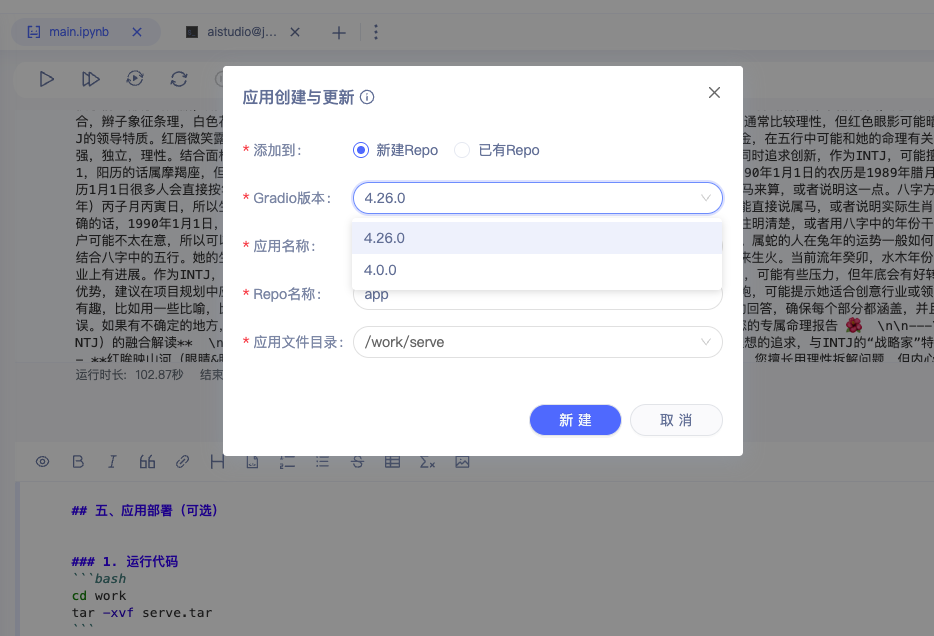Click the refresh kernel circular arrows icon

[x=179, y=79]
